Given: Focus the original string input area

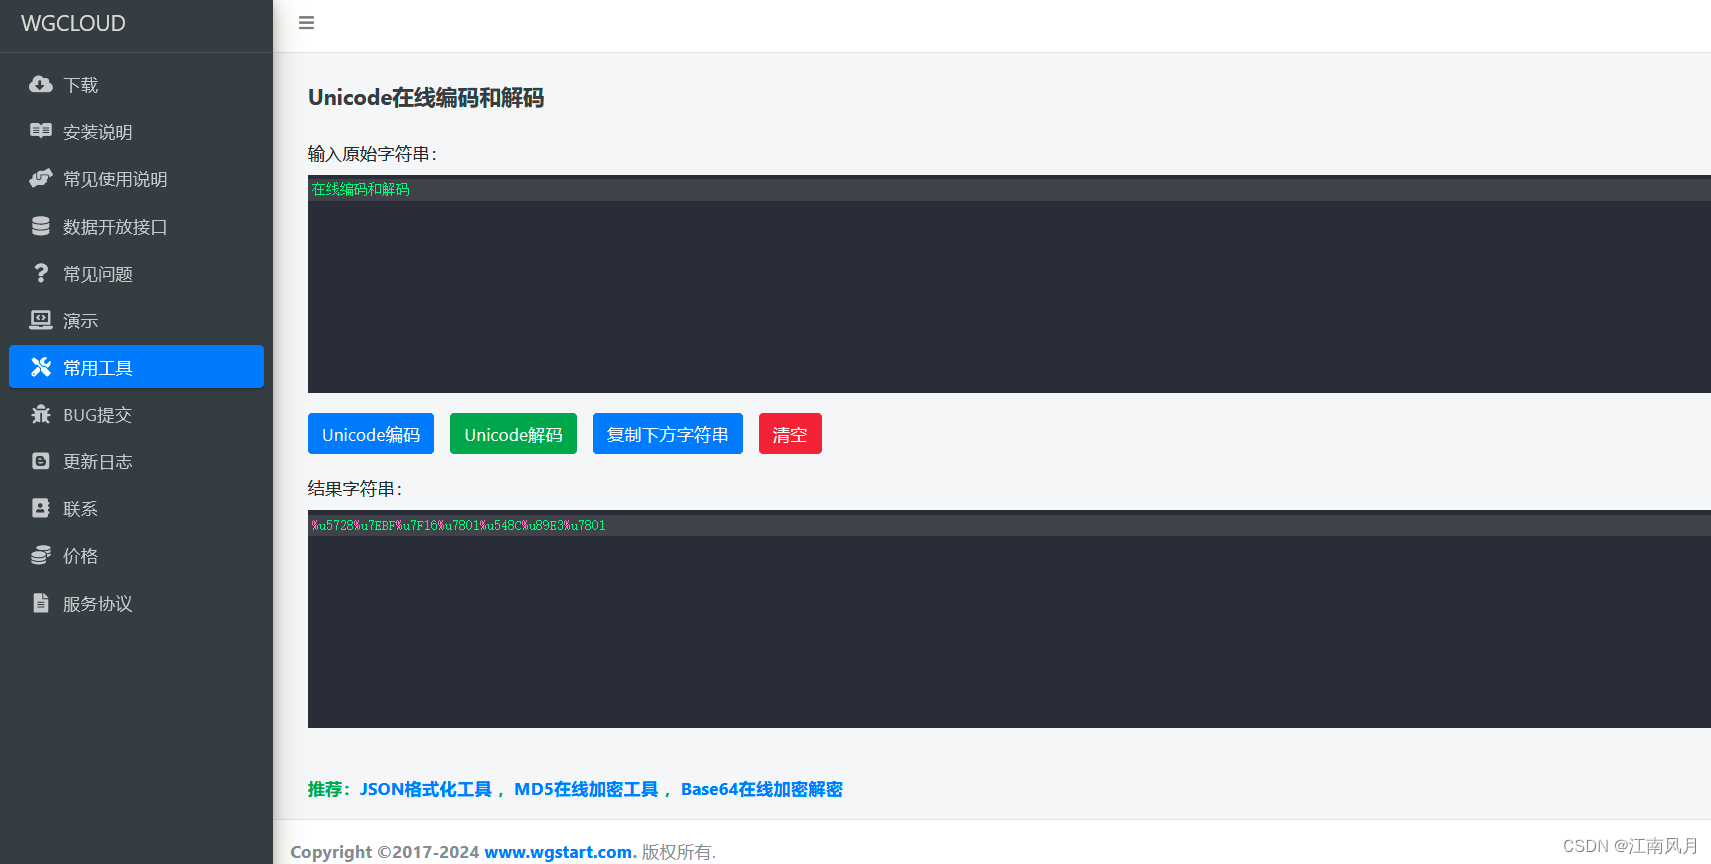Looking at the screenshot, I should pyautogui.click(x=1009, y=285).
